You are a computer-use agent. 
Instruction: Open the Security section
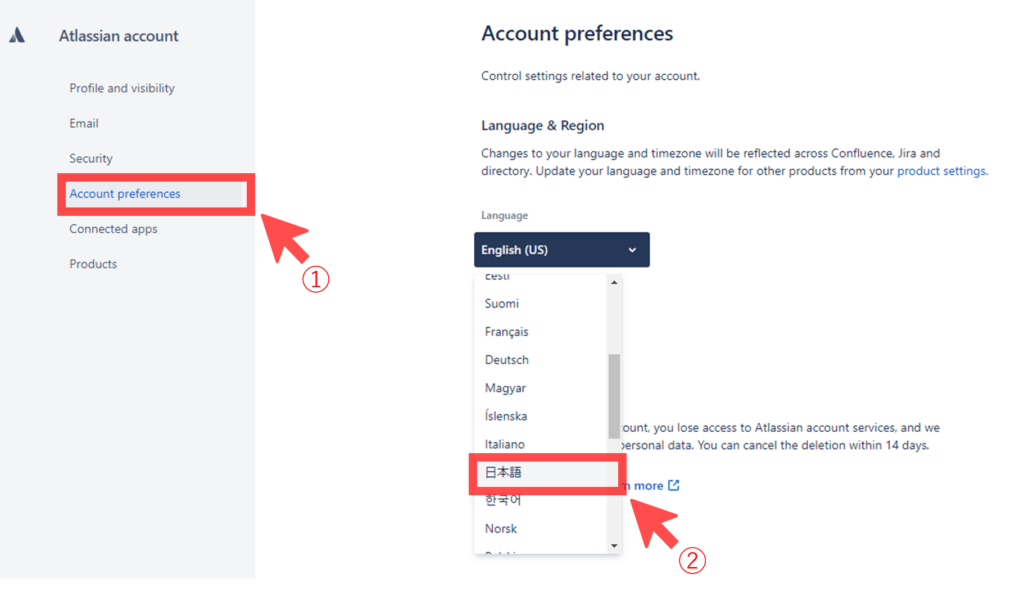pos(91,158)
